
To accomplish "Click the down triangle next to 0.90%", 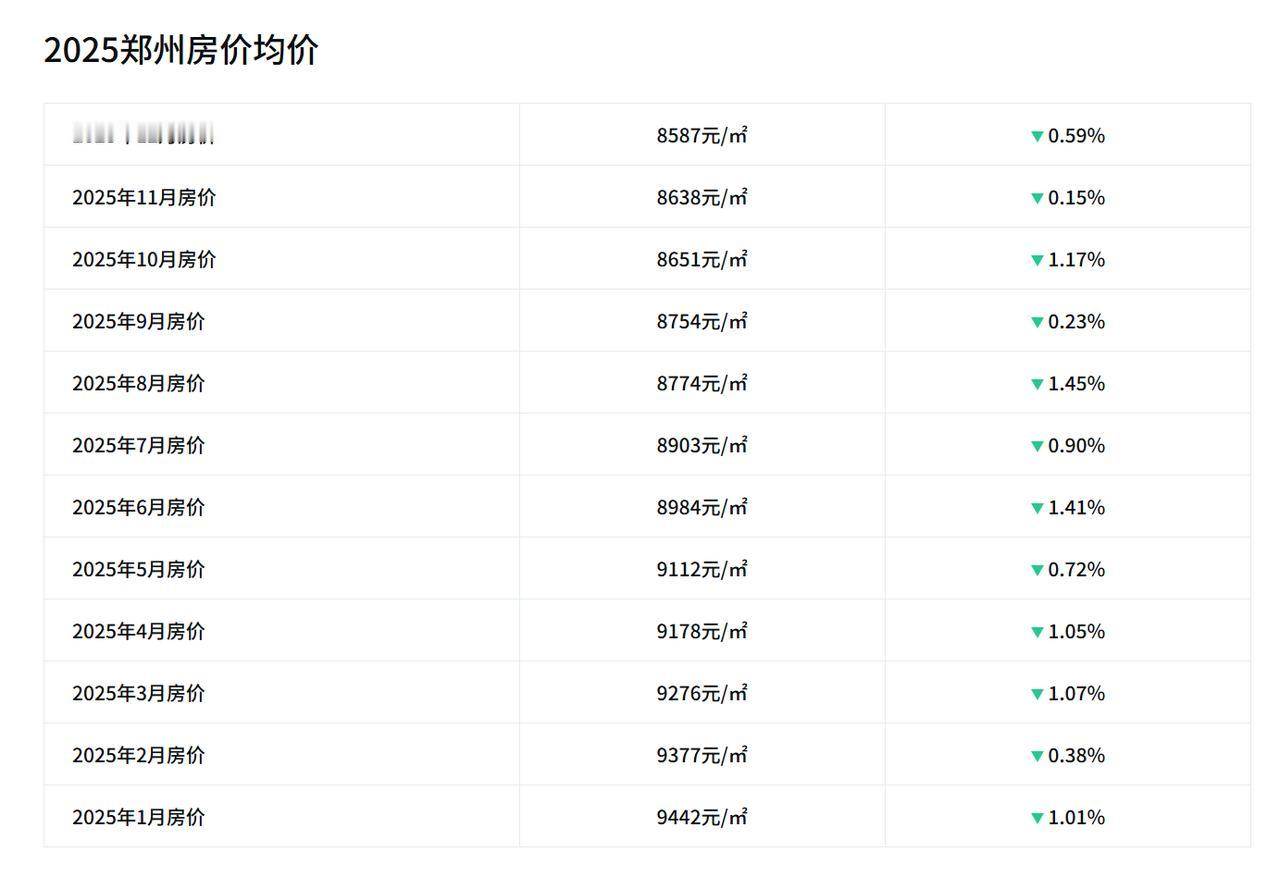I will tap(1037, 446).
